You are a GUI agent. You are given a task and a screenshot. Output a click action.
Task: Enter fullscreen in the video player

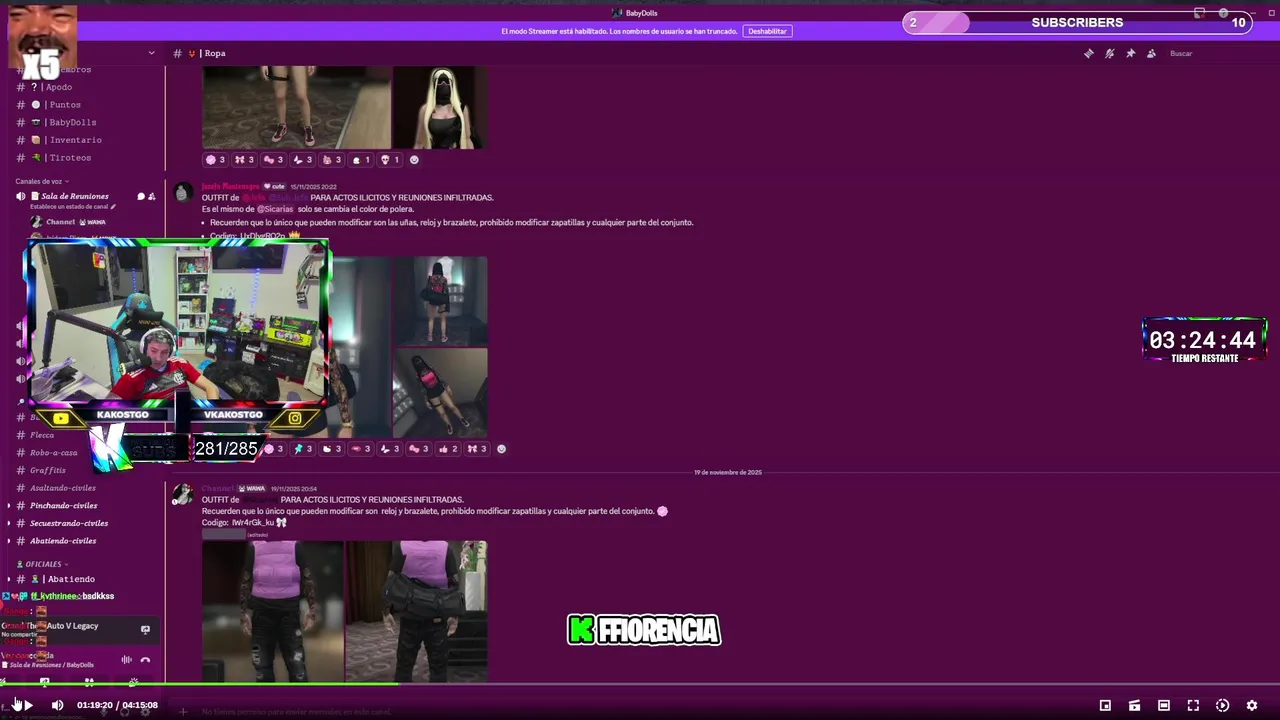[x=1193, y=705]
